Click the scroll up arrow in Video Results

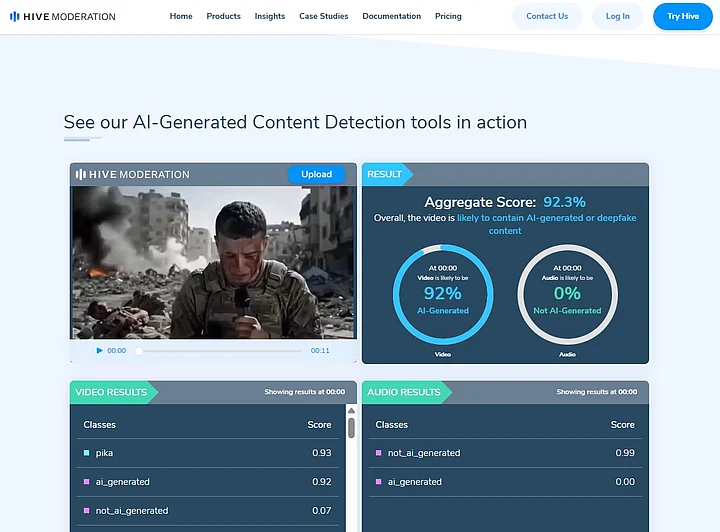pyautogui.click(x=351, y=411)
